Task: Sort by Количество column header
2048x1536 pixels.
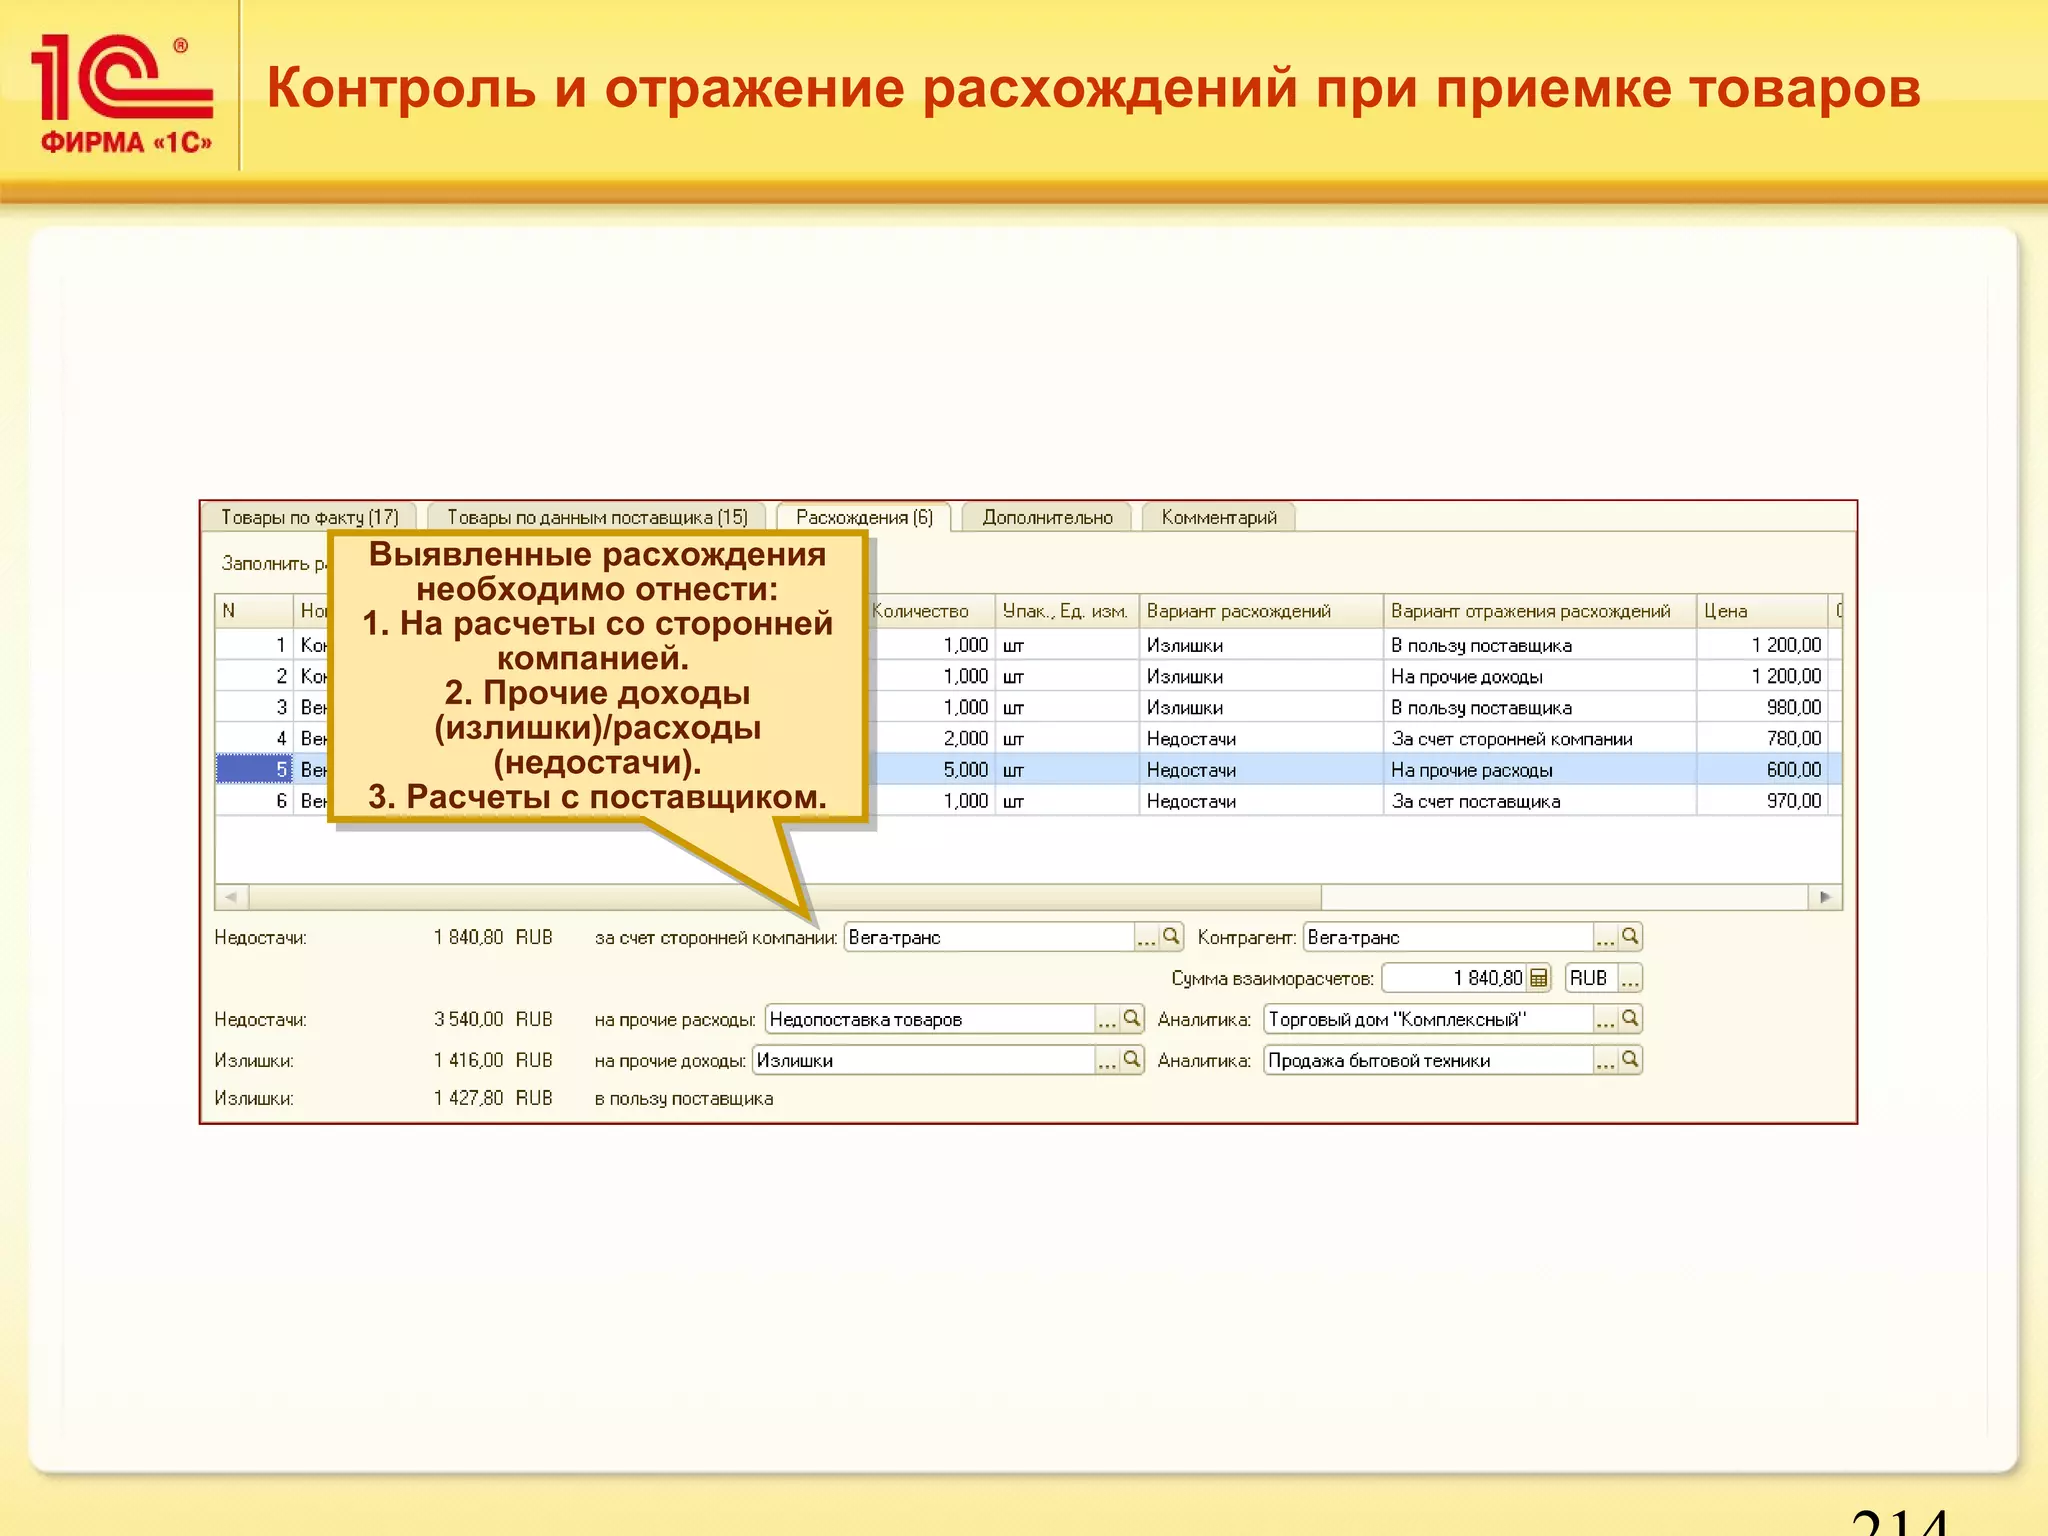Action: [x=930, y=611]
